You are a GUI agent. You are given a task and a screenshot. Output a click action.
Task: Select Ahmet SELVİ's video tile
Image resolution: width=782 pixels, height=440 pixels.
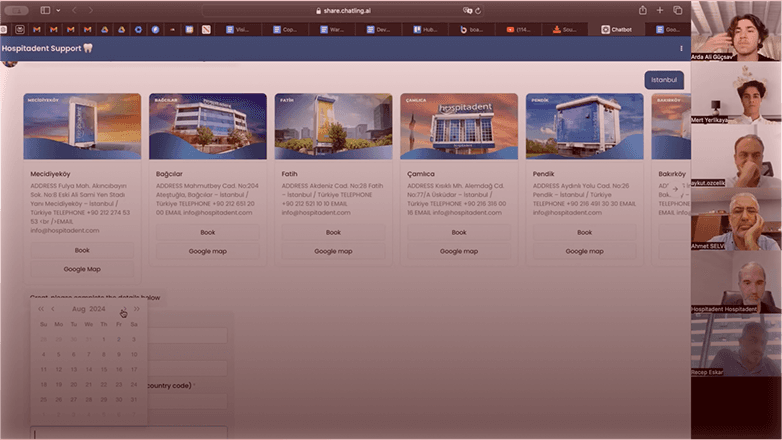tap(736, 219)
